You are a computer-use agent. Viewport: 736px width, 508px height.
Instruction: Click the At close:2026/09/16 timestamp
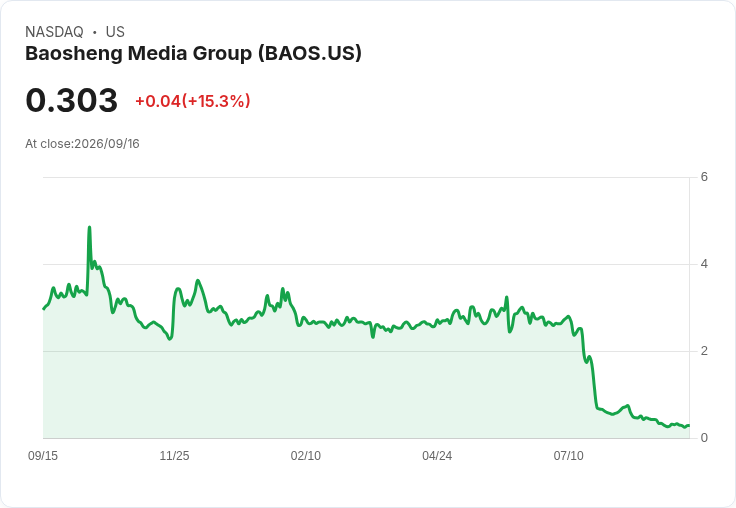tap(82, 144)
